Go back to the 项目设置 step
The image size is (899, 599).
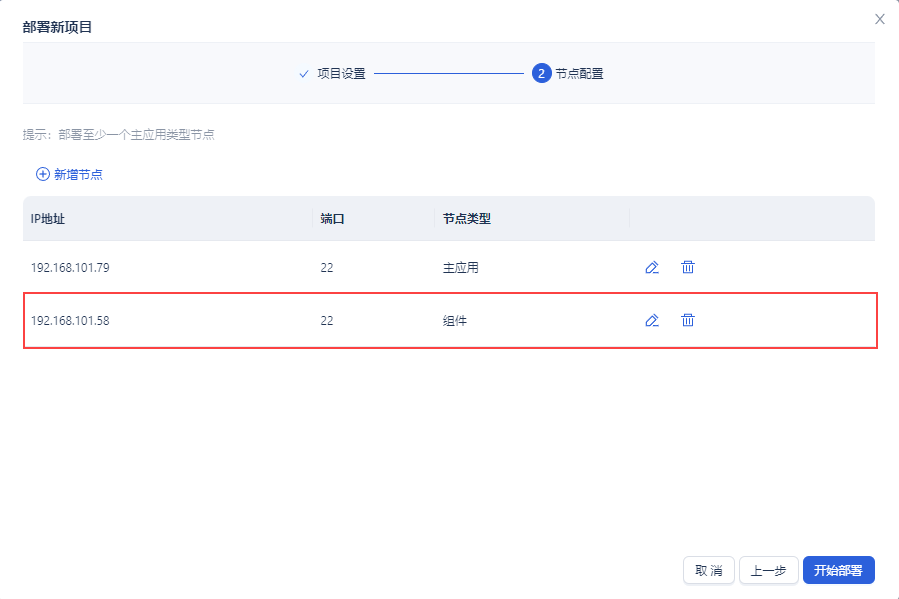click(x=333, y=73)
